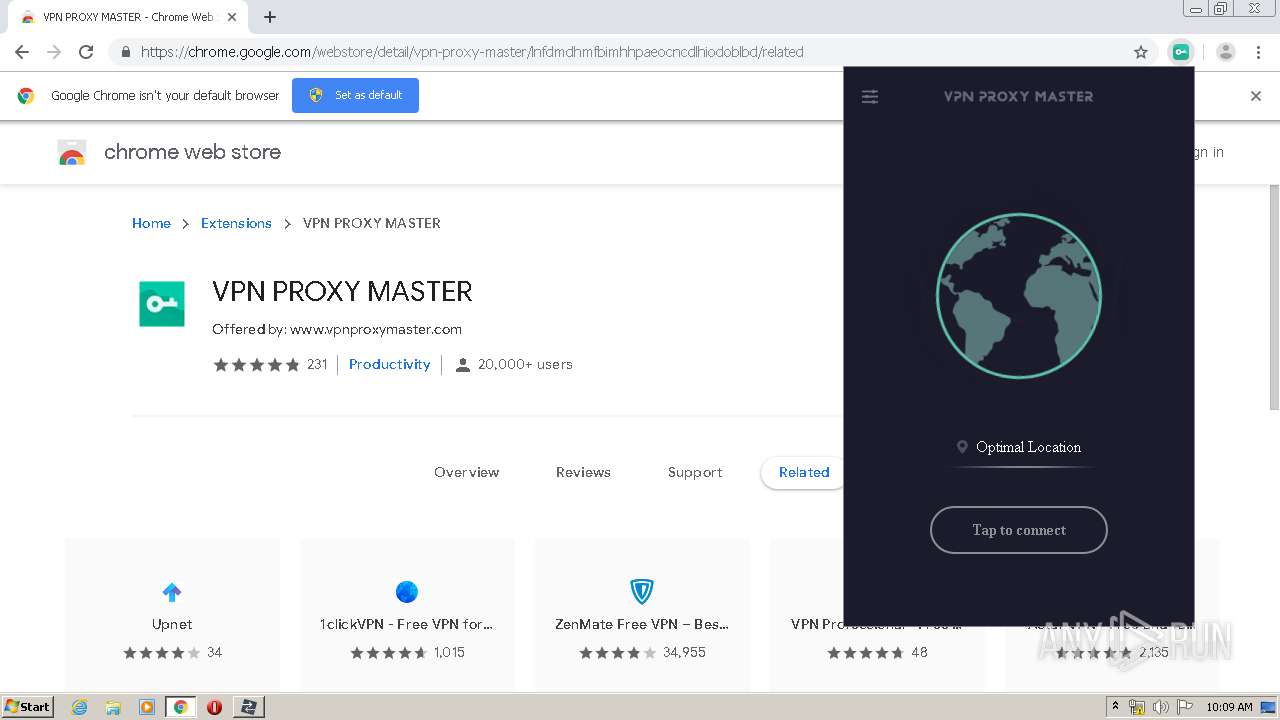Click the globe icon in VPN popup

(1019, 296)
